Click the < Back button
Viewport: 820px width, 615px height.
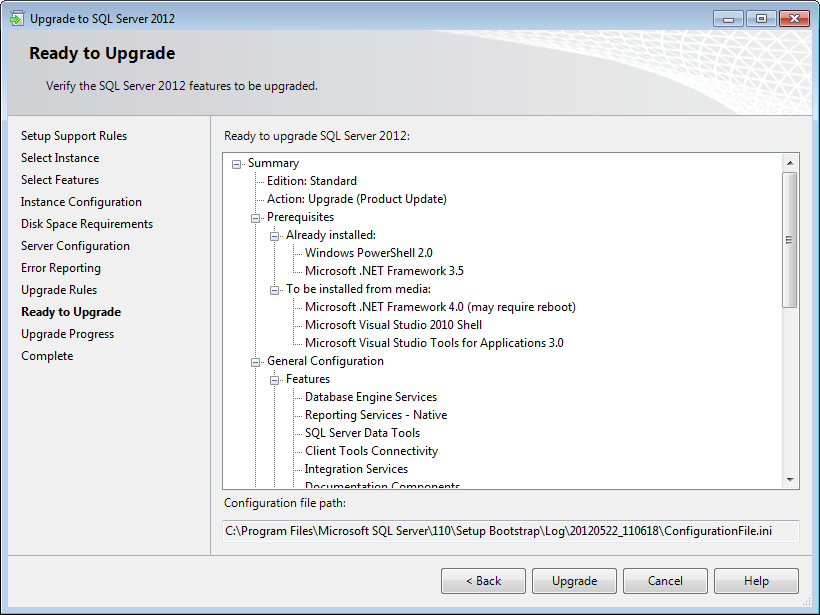[483, 581]
